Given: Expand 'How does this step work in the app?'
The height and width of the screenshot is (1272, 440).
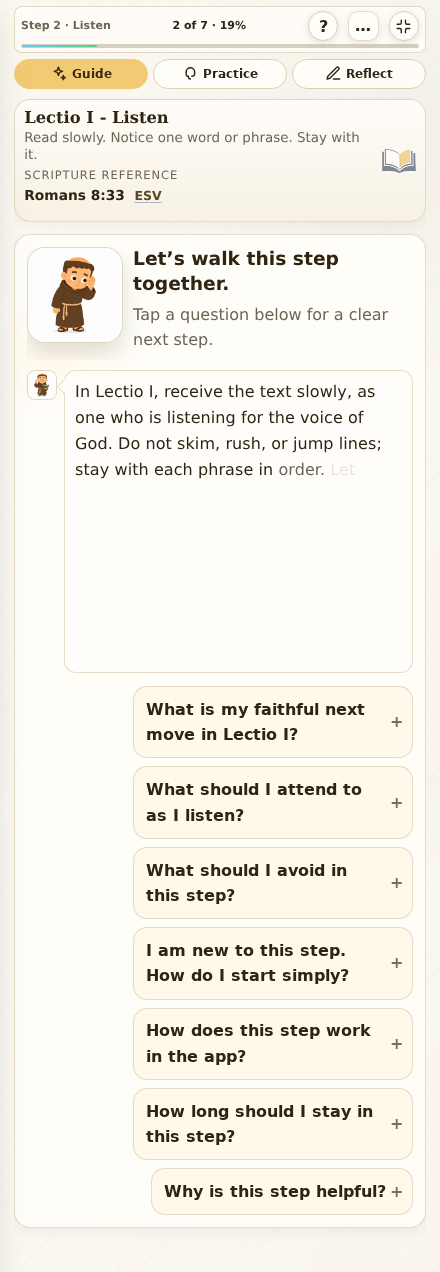Looking at the screenshot, I should [x=273, y=1044].
